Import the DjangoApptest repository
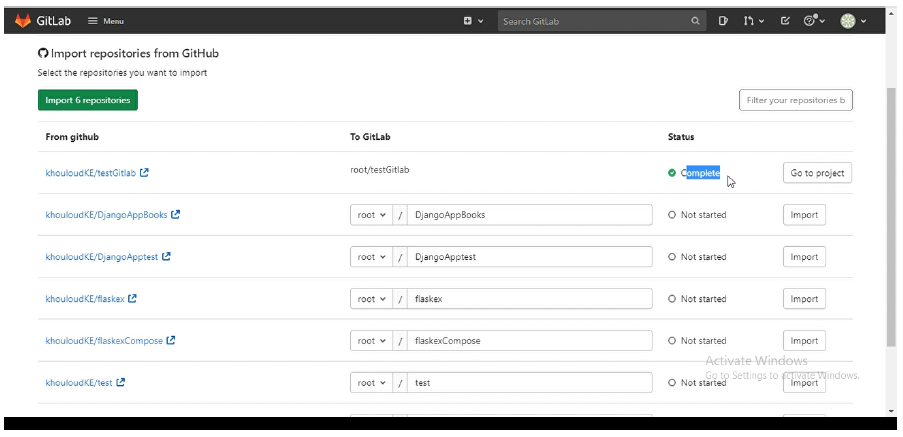The image size is (903, 437). click(x=804, y=257)
